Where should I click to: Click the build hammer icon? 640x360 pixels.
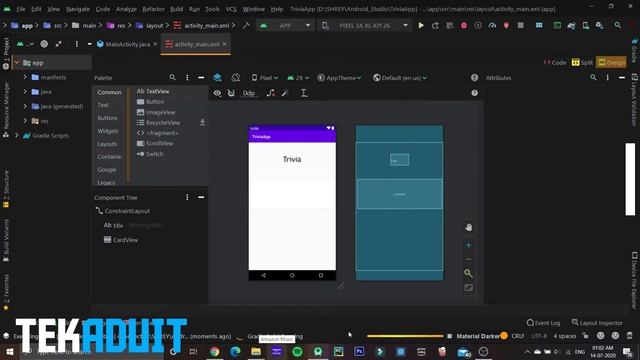click(x=246, y=25)
